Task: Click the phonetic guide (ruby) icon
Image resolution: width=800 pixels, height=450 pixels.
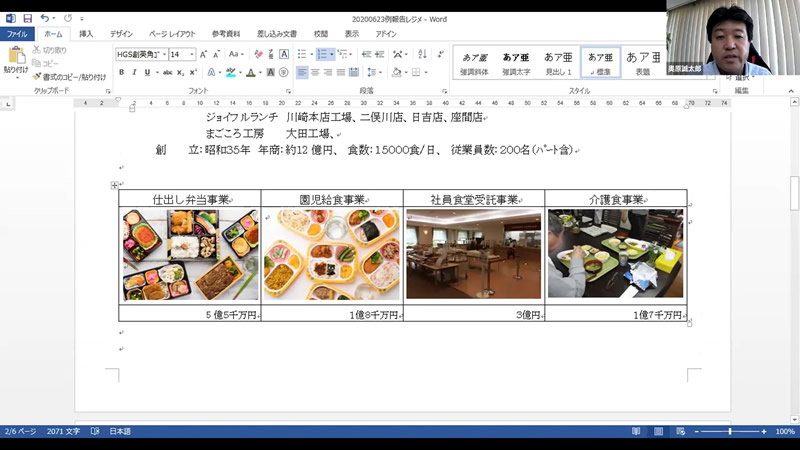Action: coord(271,54)
